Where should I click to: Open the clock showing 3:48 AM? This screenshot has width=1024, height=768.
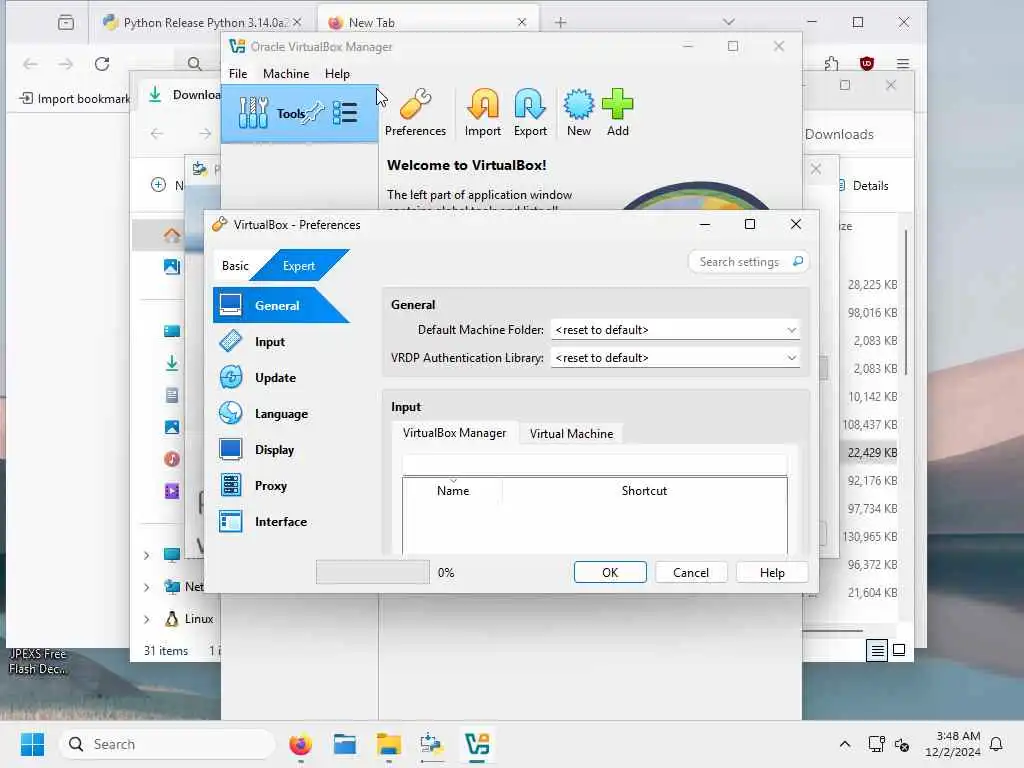[x=953, y=744]
